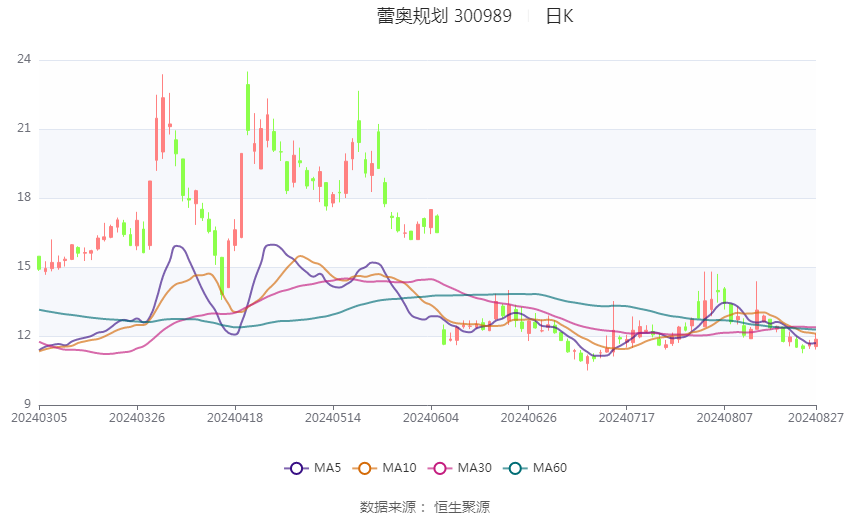The image size is (850, 517).
Task: Click the 20240717 date axis label
Action: pyautogui.click(x=627, y=417)
